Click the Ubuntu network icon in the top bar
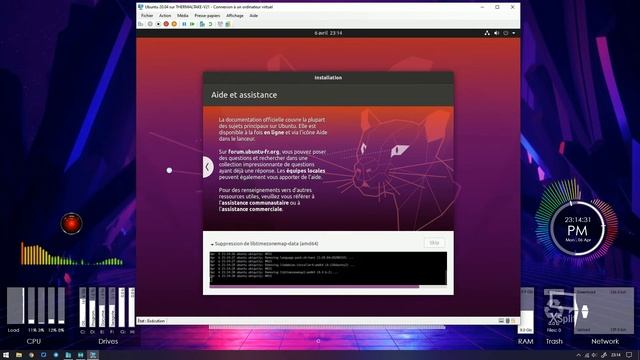This screenshot has height=360, width=640. [x=487, y=33]
